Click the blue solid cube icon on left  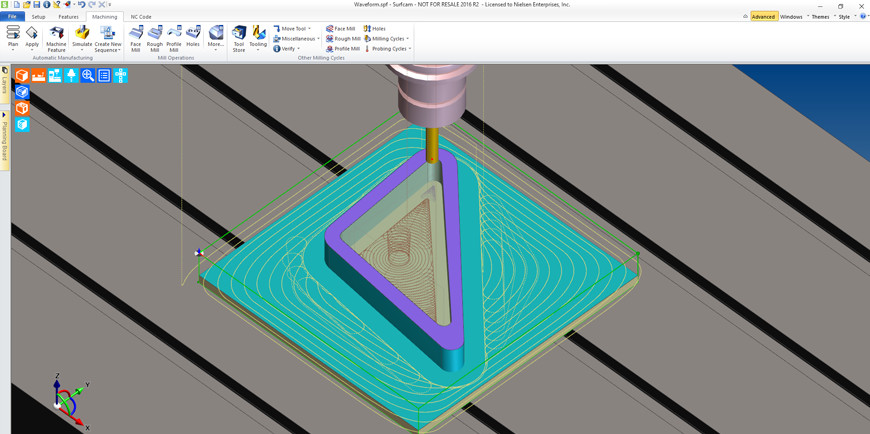tap(22, 92)
